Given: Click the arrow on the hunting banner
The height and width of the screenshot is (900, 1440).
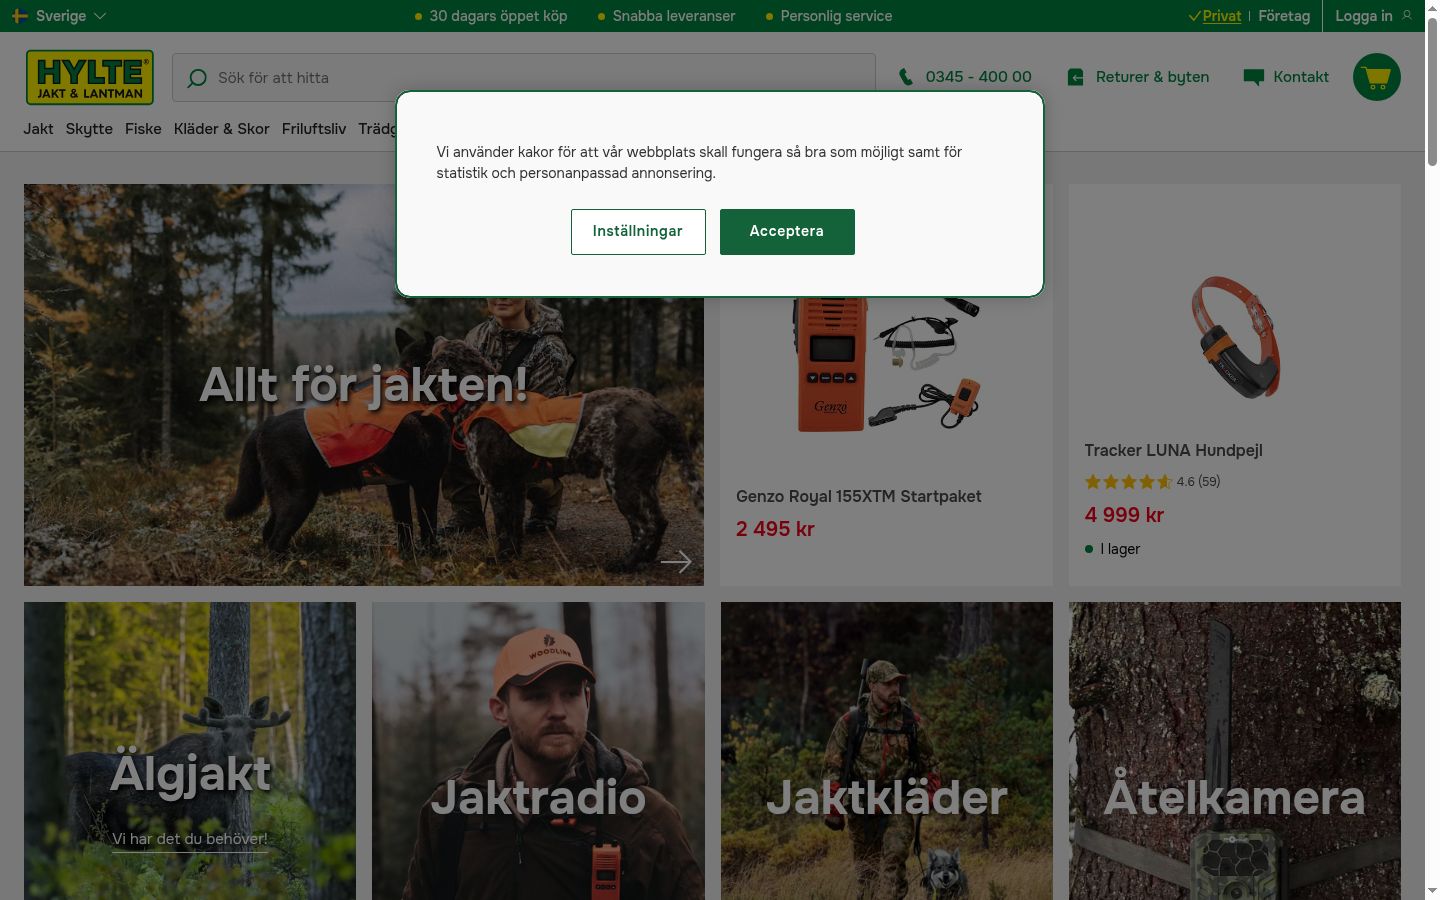Looking at the screenshot, I should point(676,562).
